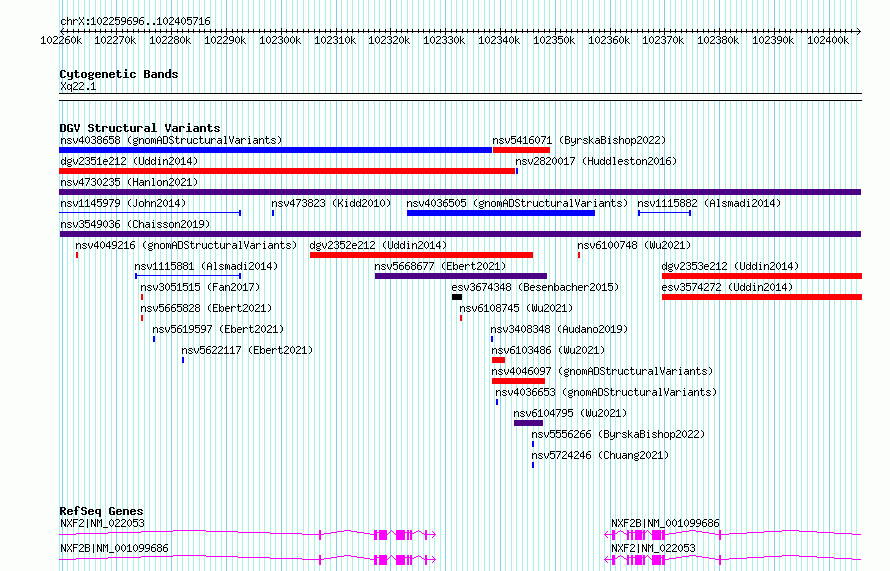Click the NXF2B|NM_001099686 gene label at right
The width and height of the screenshot is (890, 571).
[x=665, y=523]
